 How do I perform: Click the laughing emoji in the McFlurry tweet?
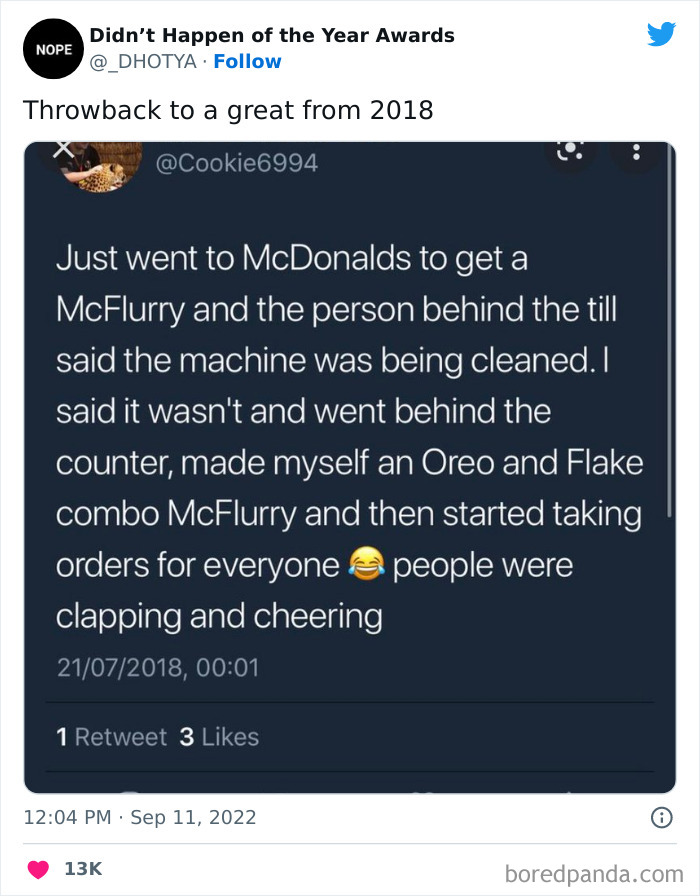367,564
